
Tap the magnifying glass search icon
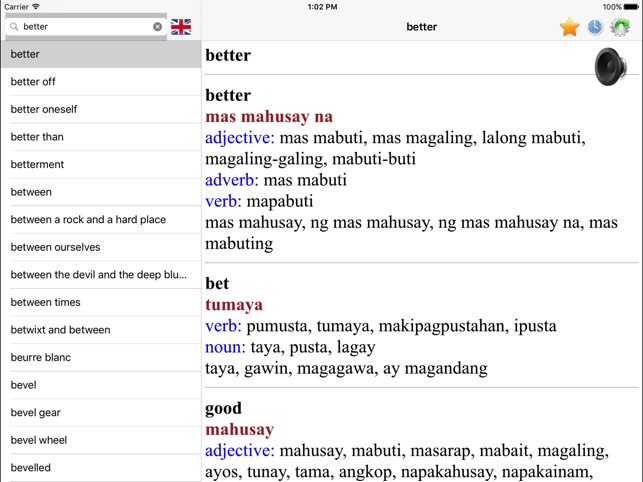(x=14, y=27)
